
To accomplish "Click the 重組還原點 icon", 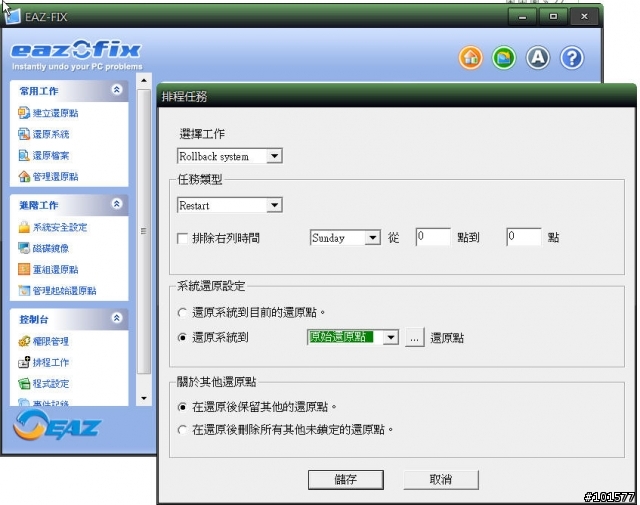I will pyautogui.click(x=24, y=269).
